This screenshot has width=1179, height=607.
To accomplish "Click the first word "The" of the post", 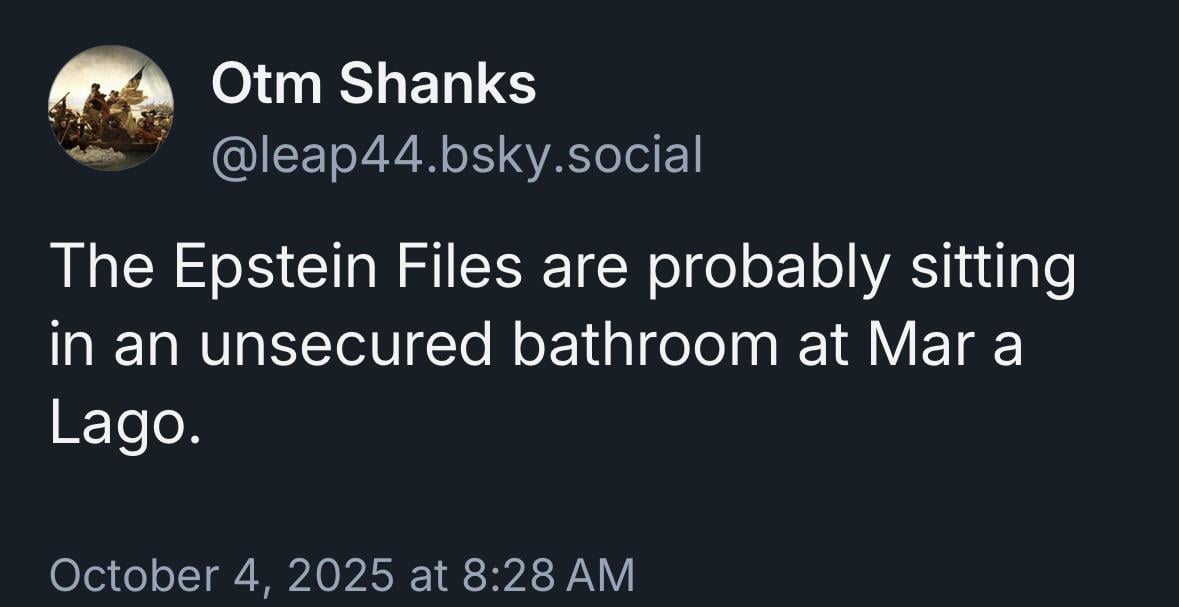I will (97, 272).
